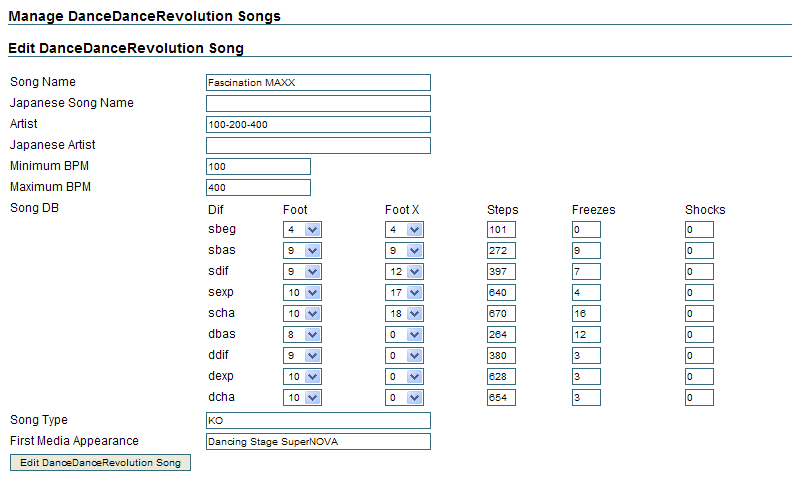This screenshot has width=800, height=479.
Task: Open the sexp Foot dropdown
Action: coord(302,292)
